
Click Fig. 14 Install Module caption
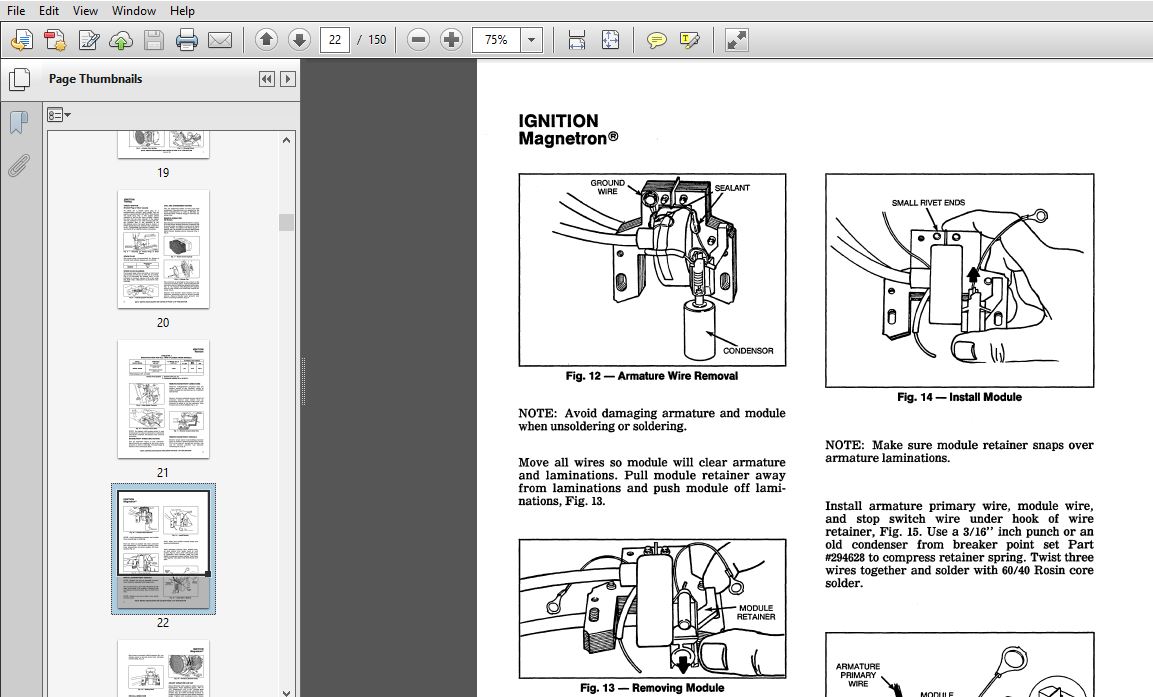click(x=959, y=397)
